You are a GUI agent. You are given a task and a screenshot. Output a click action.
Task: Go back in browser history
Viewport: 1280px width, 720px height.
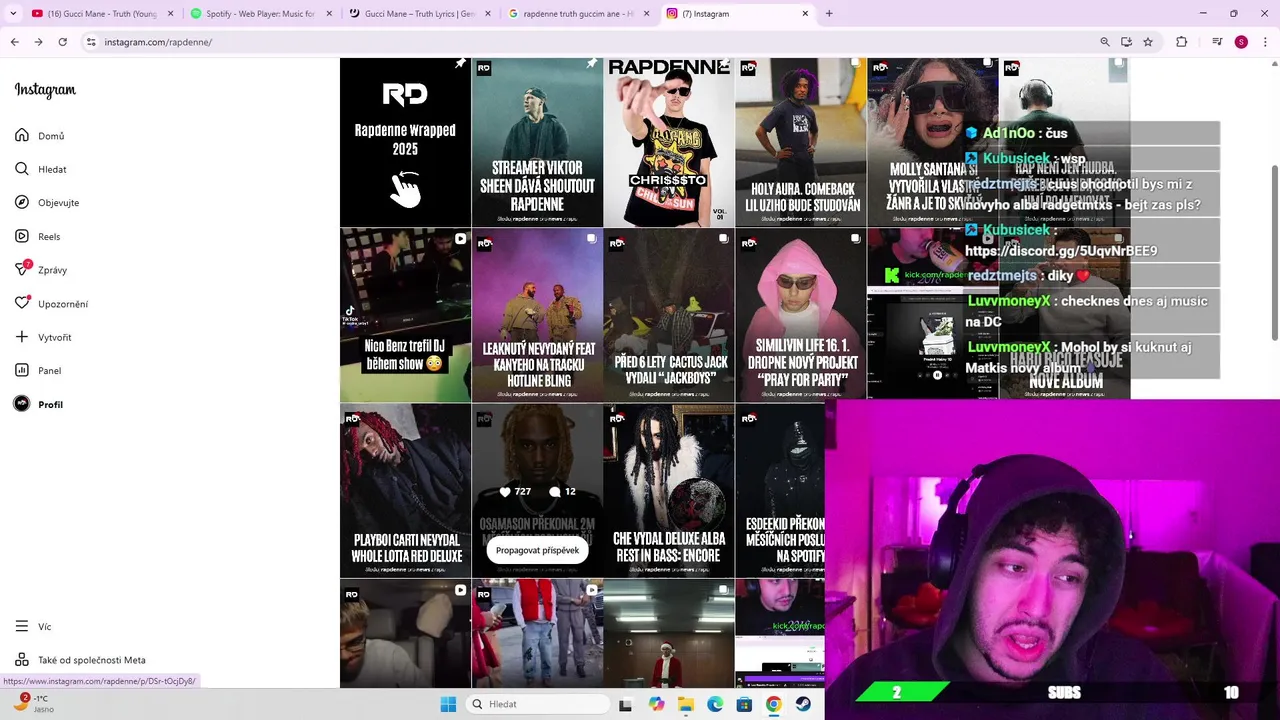15,42
